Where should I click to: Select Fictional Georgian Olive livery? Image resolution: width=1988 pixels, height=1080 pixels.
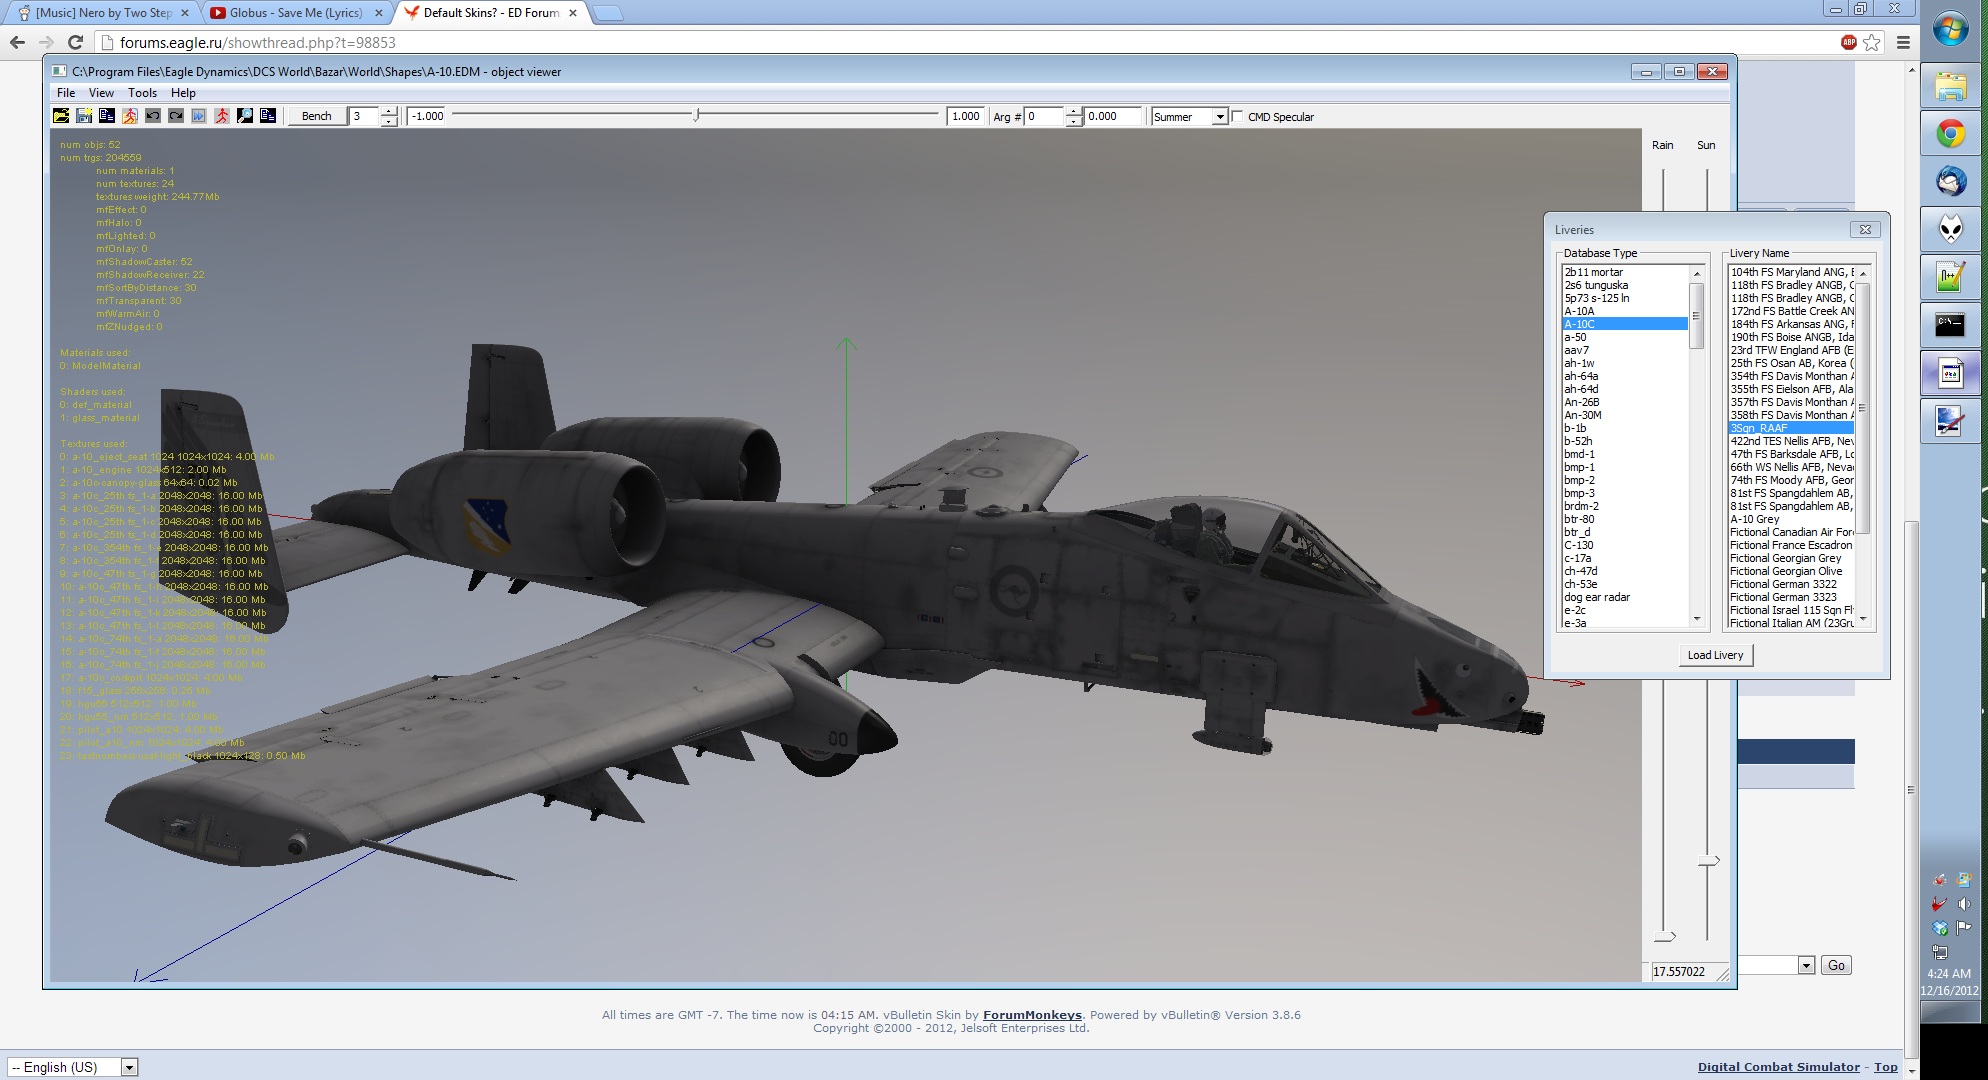[1791, 571]
